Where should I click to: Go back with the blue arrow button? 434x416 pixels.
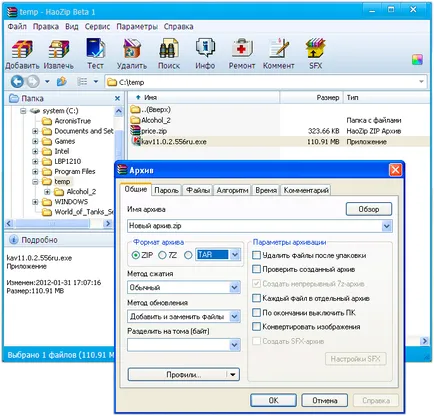17,81
